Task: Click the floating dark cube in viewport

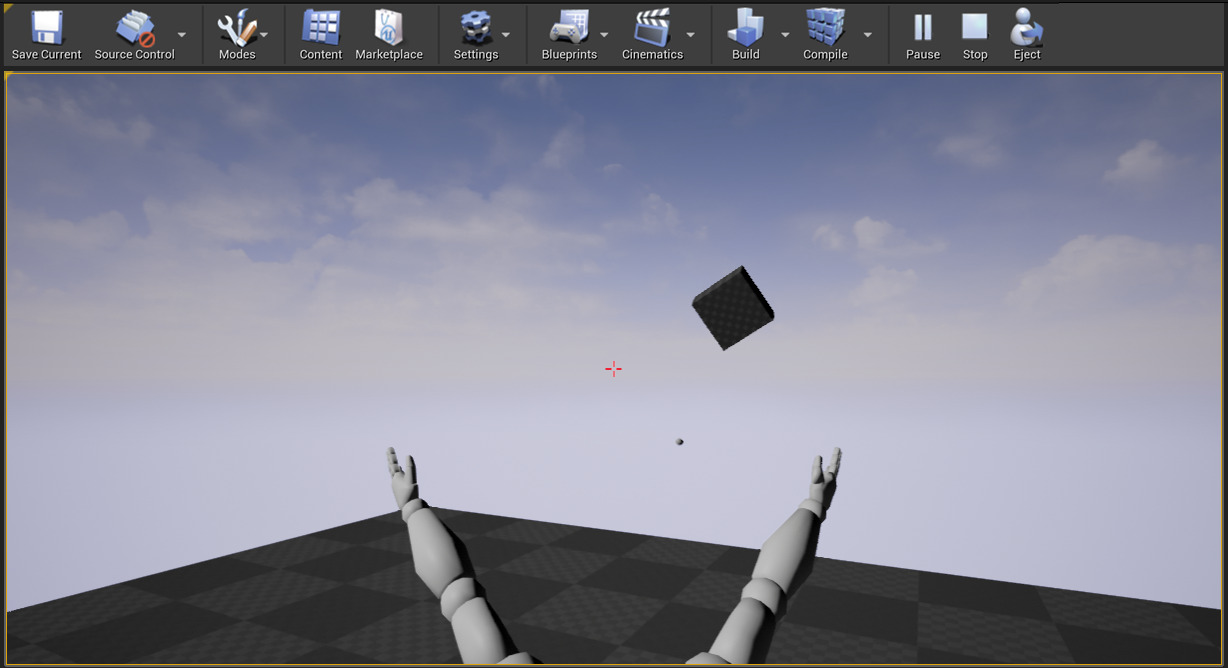Action: [x=733, y=308]
